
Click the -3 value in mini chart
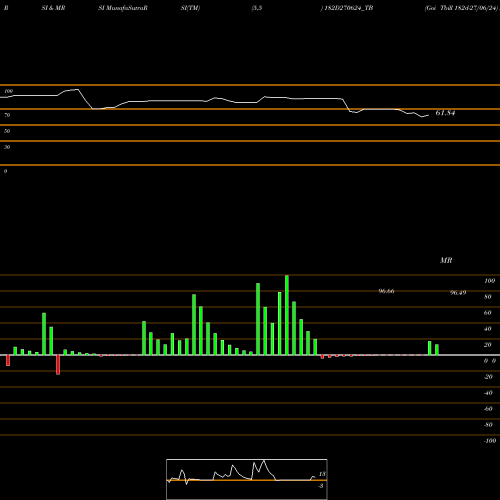tap(321, 486)
